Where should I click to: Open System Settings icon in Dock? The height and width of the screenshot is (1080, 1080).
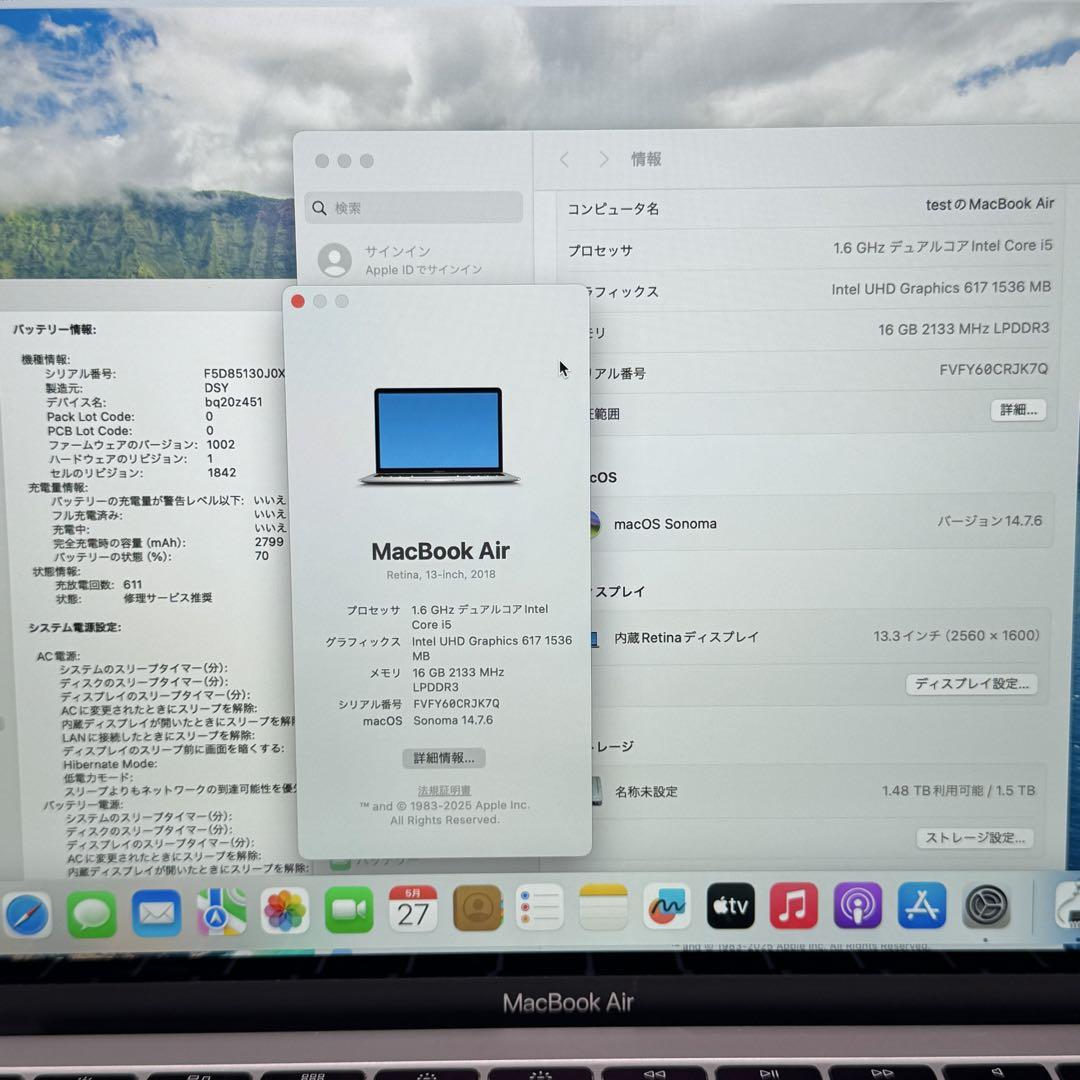(986, 906)
